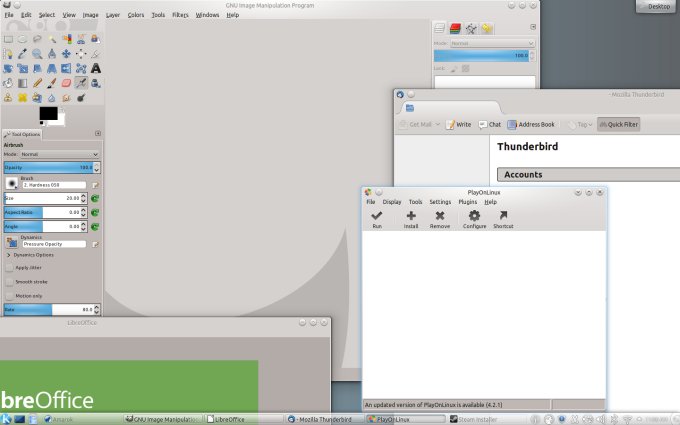Open Tool Options panel configuration menu
Image resolution: width=680 pixels, height=425 pixels.
[x=98, y=134]
